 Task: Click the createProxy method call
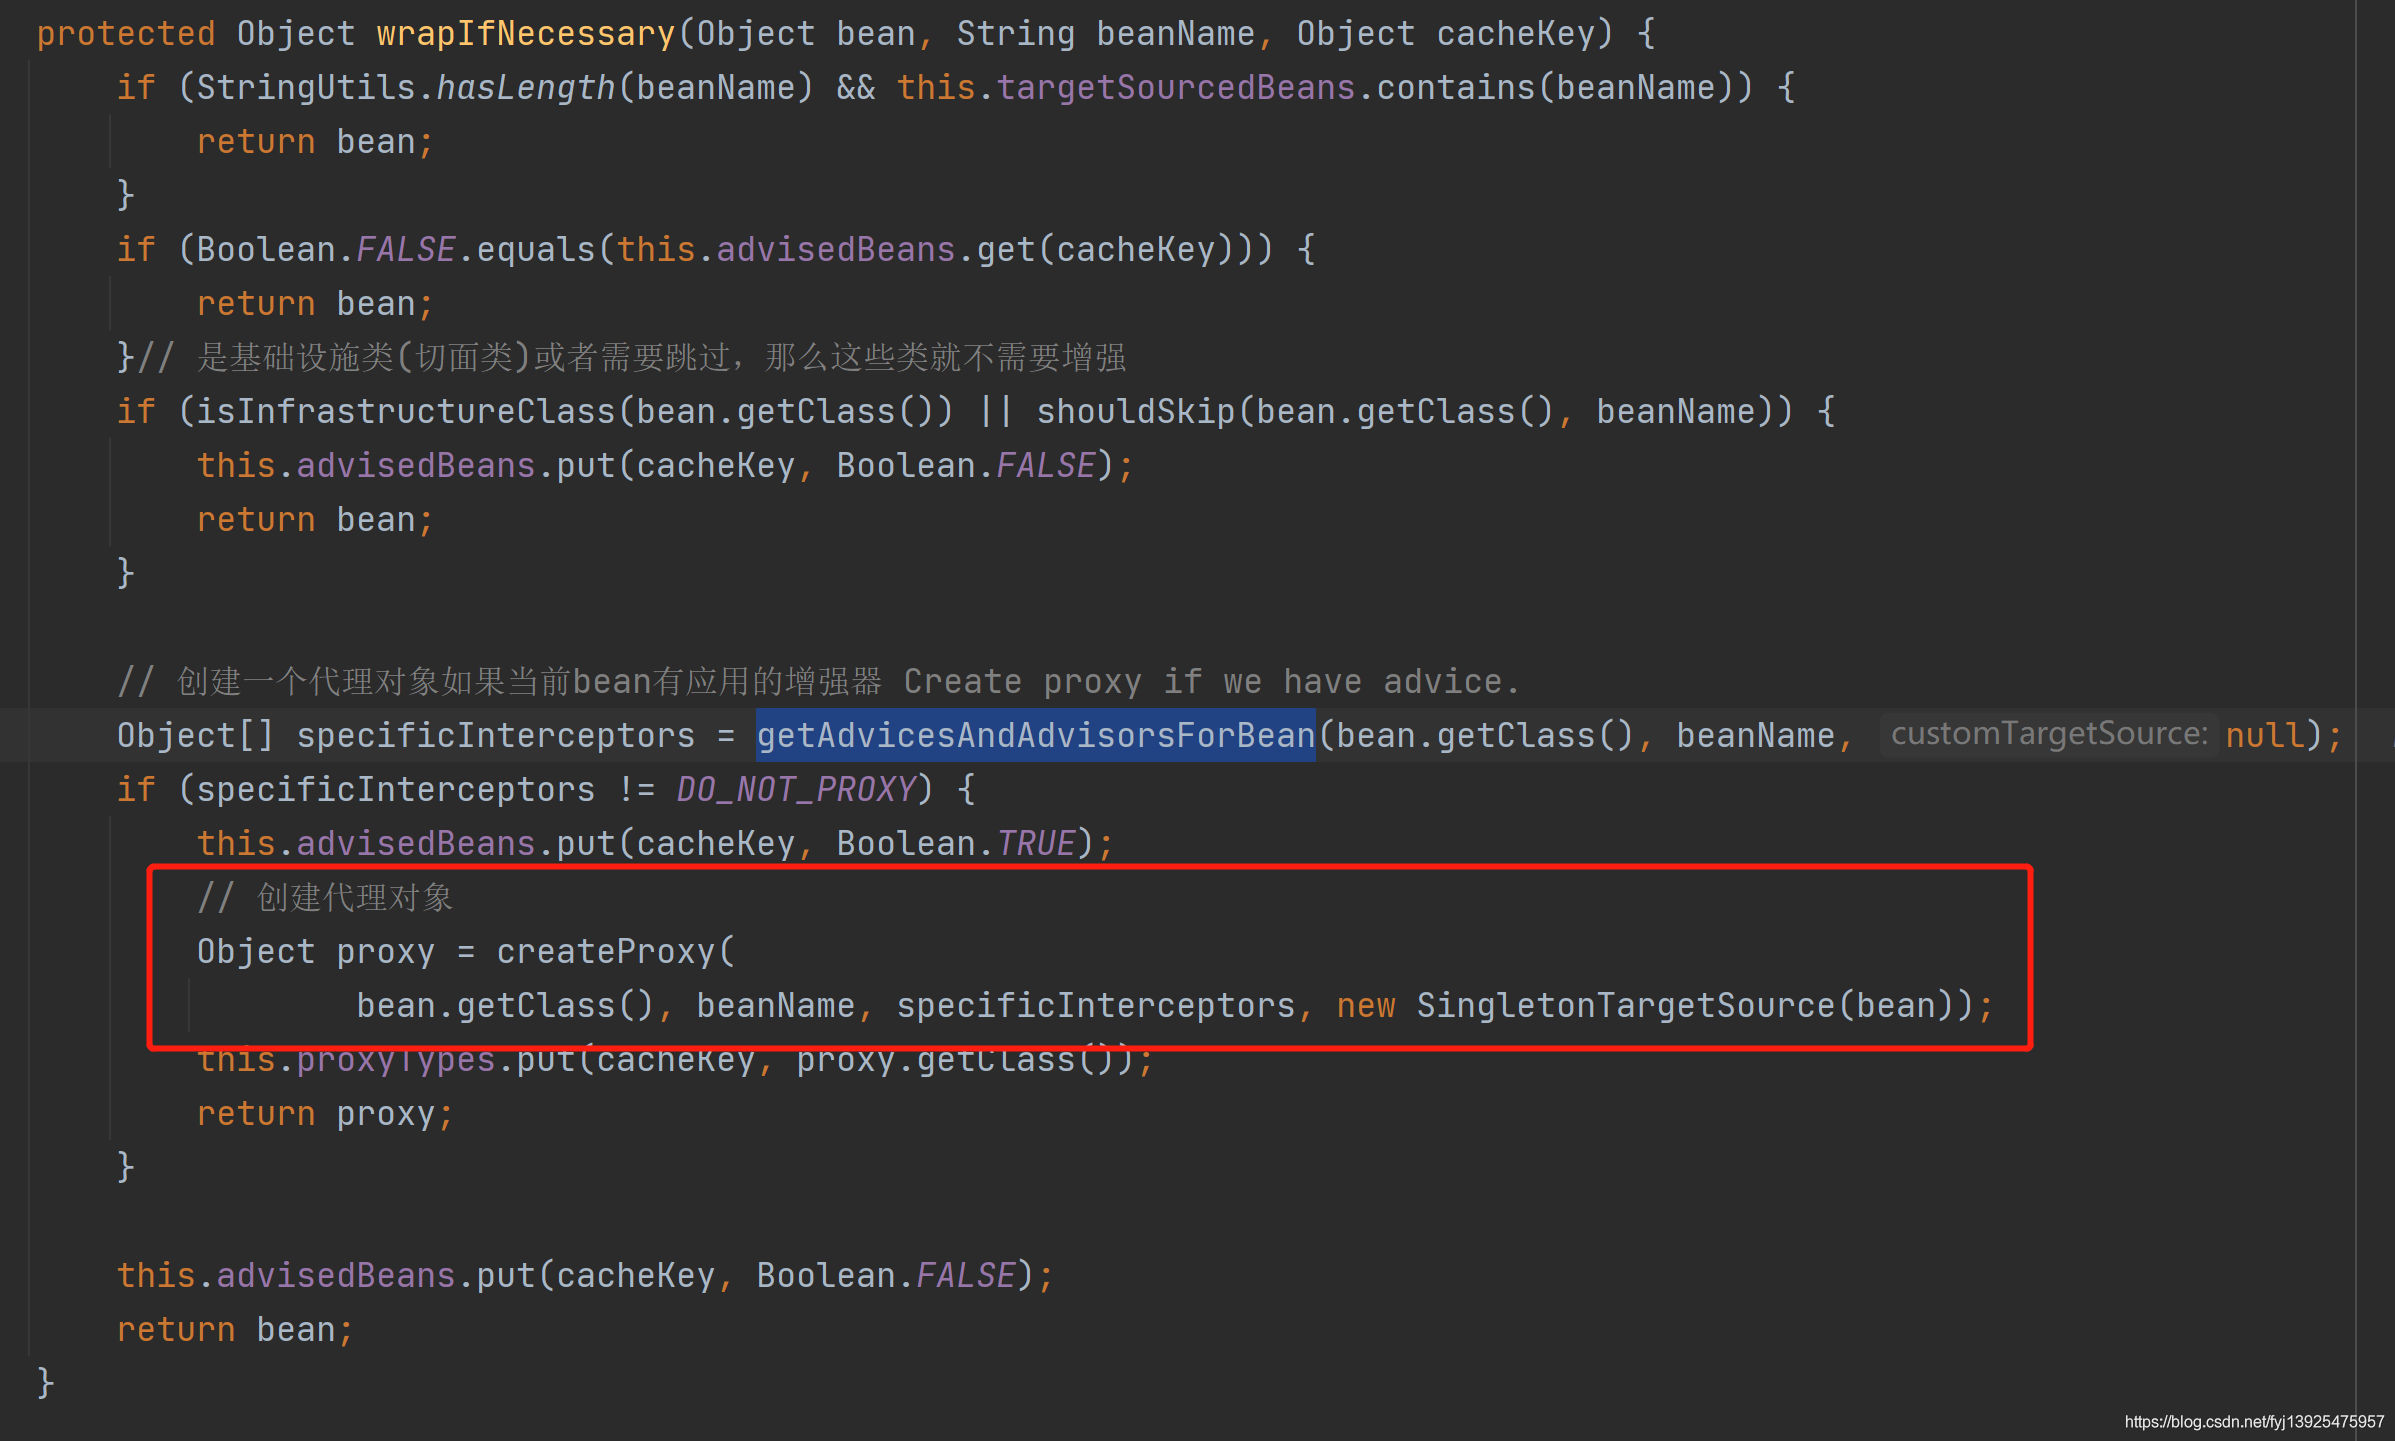(x=606, y=952)
